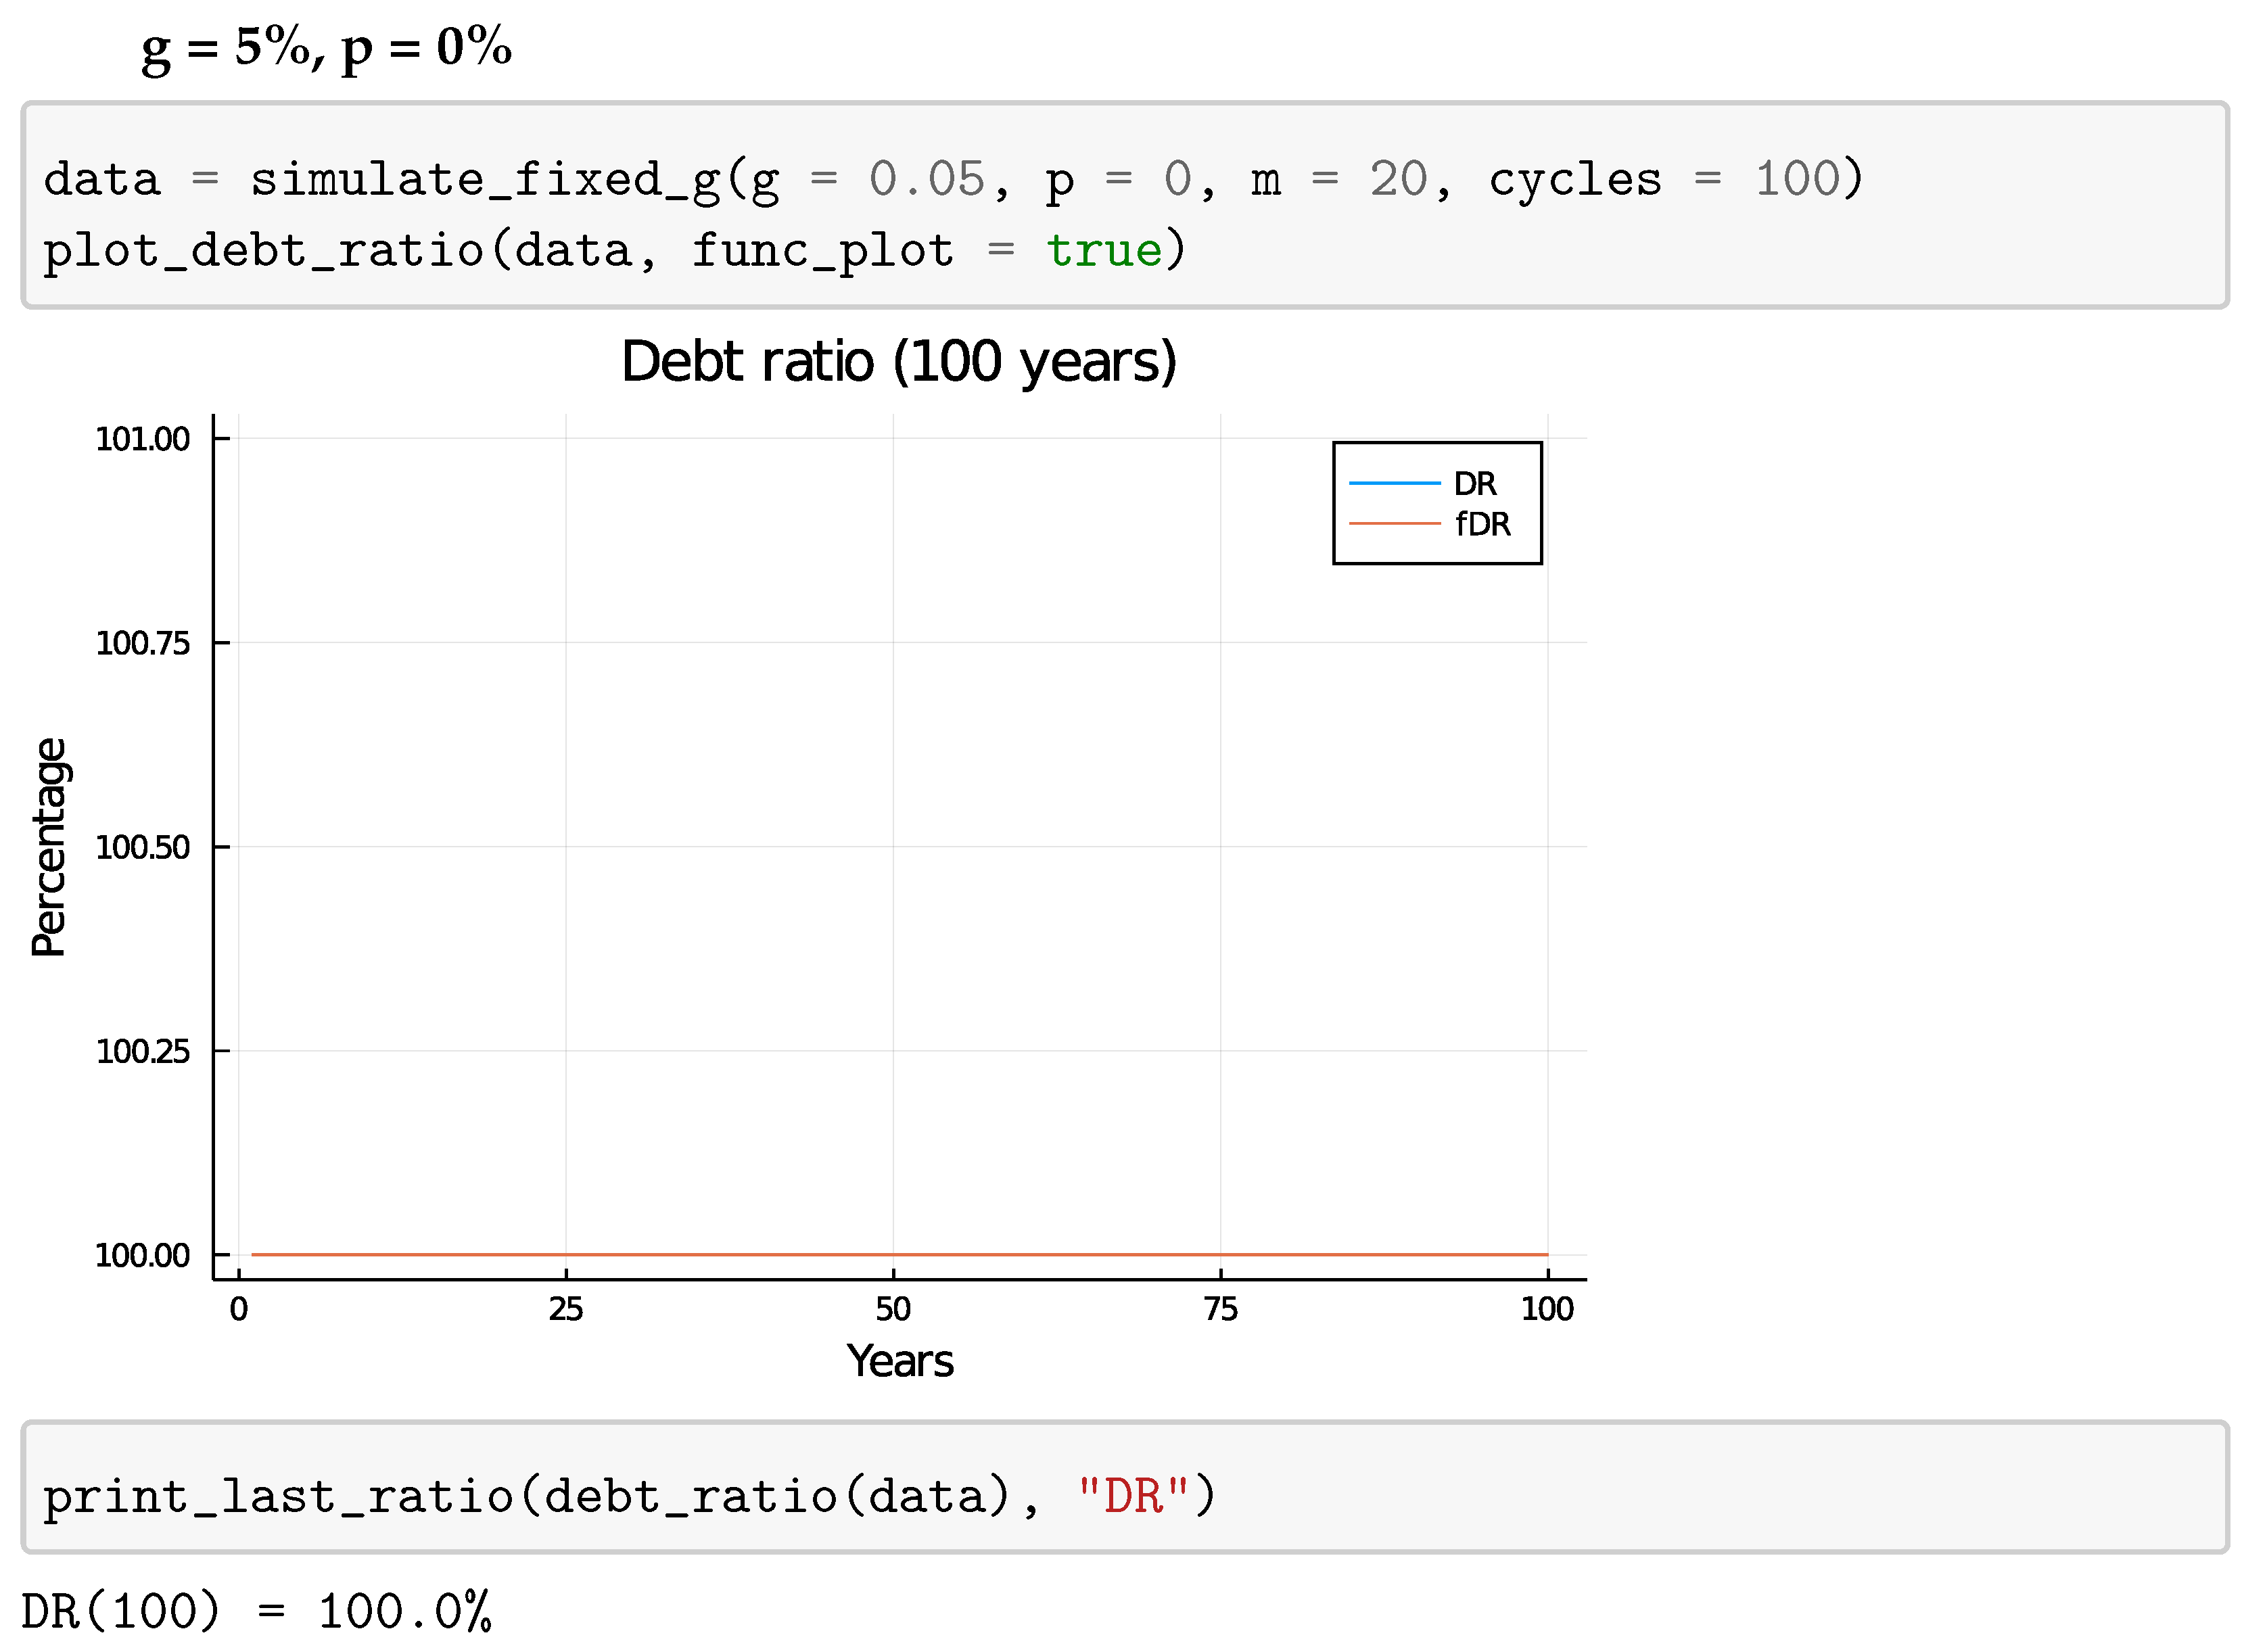Click the blue DR line sample in legend

tap(1393, 484)
